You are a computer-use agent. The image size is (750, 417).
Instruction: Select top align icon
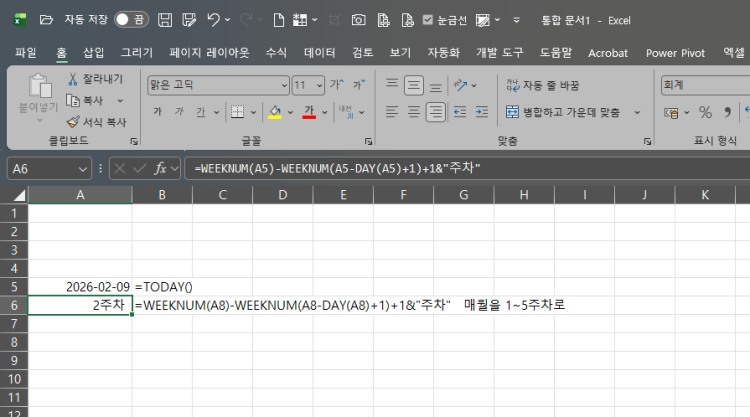coord(392,85)
